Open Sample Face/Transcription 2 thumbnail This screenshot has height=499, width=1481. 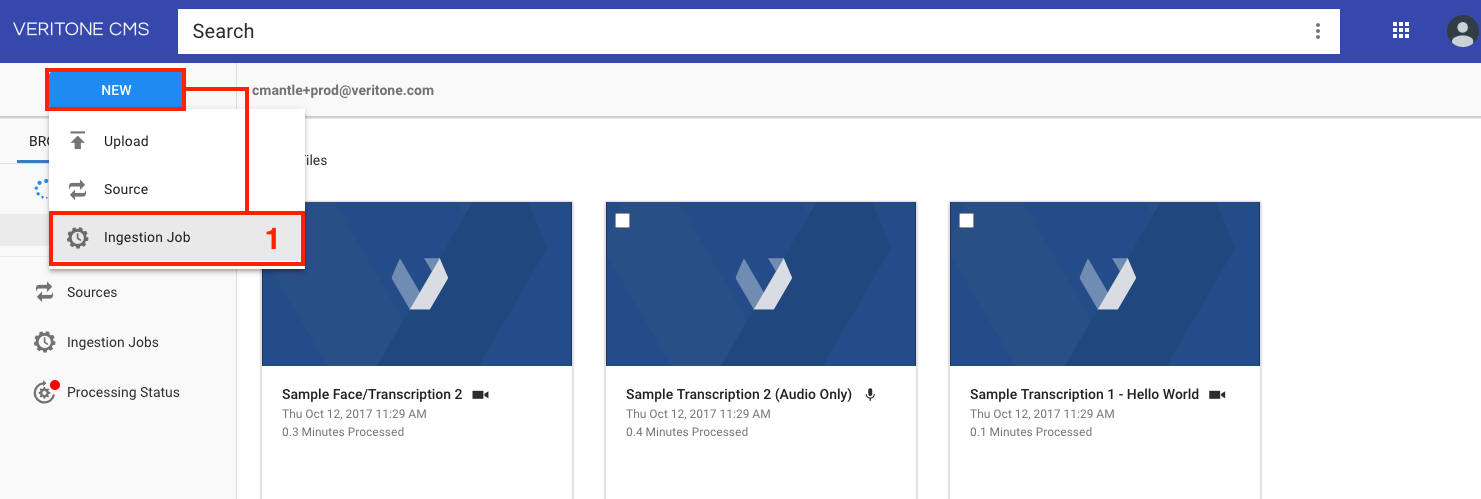tap(417, 284)
